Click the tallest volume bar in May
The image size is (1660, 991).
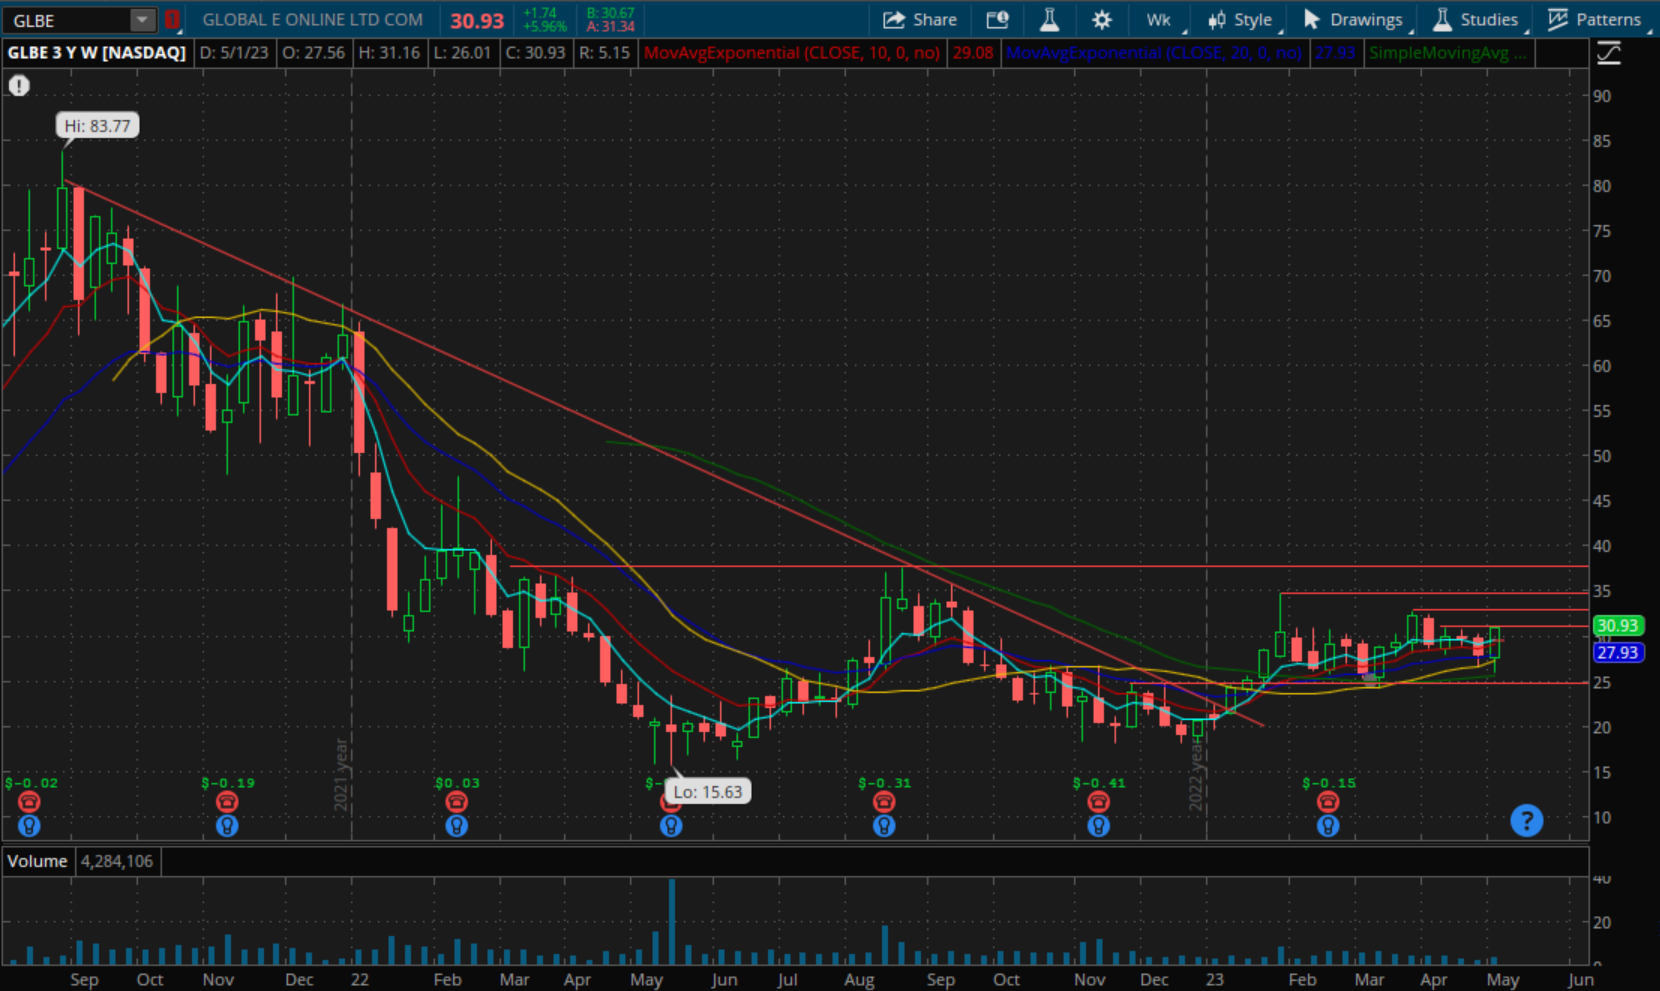(672, 921)
